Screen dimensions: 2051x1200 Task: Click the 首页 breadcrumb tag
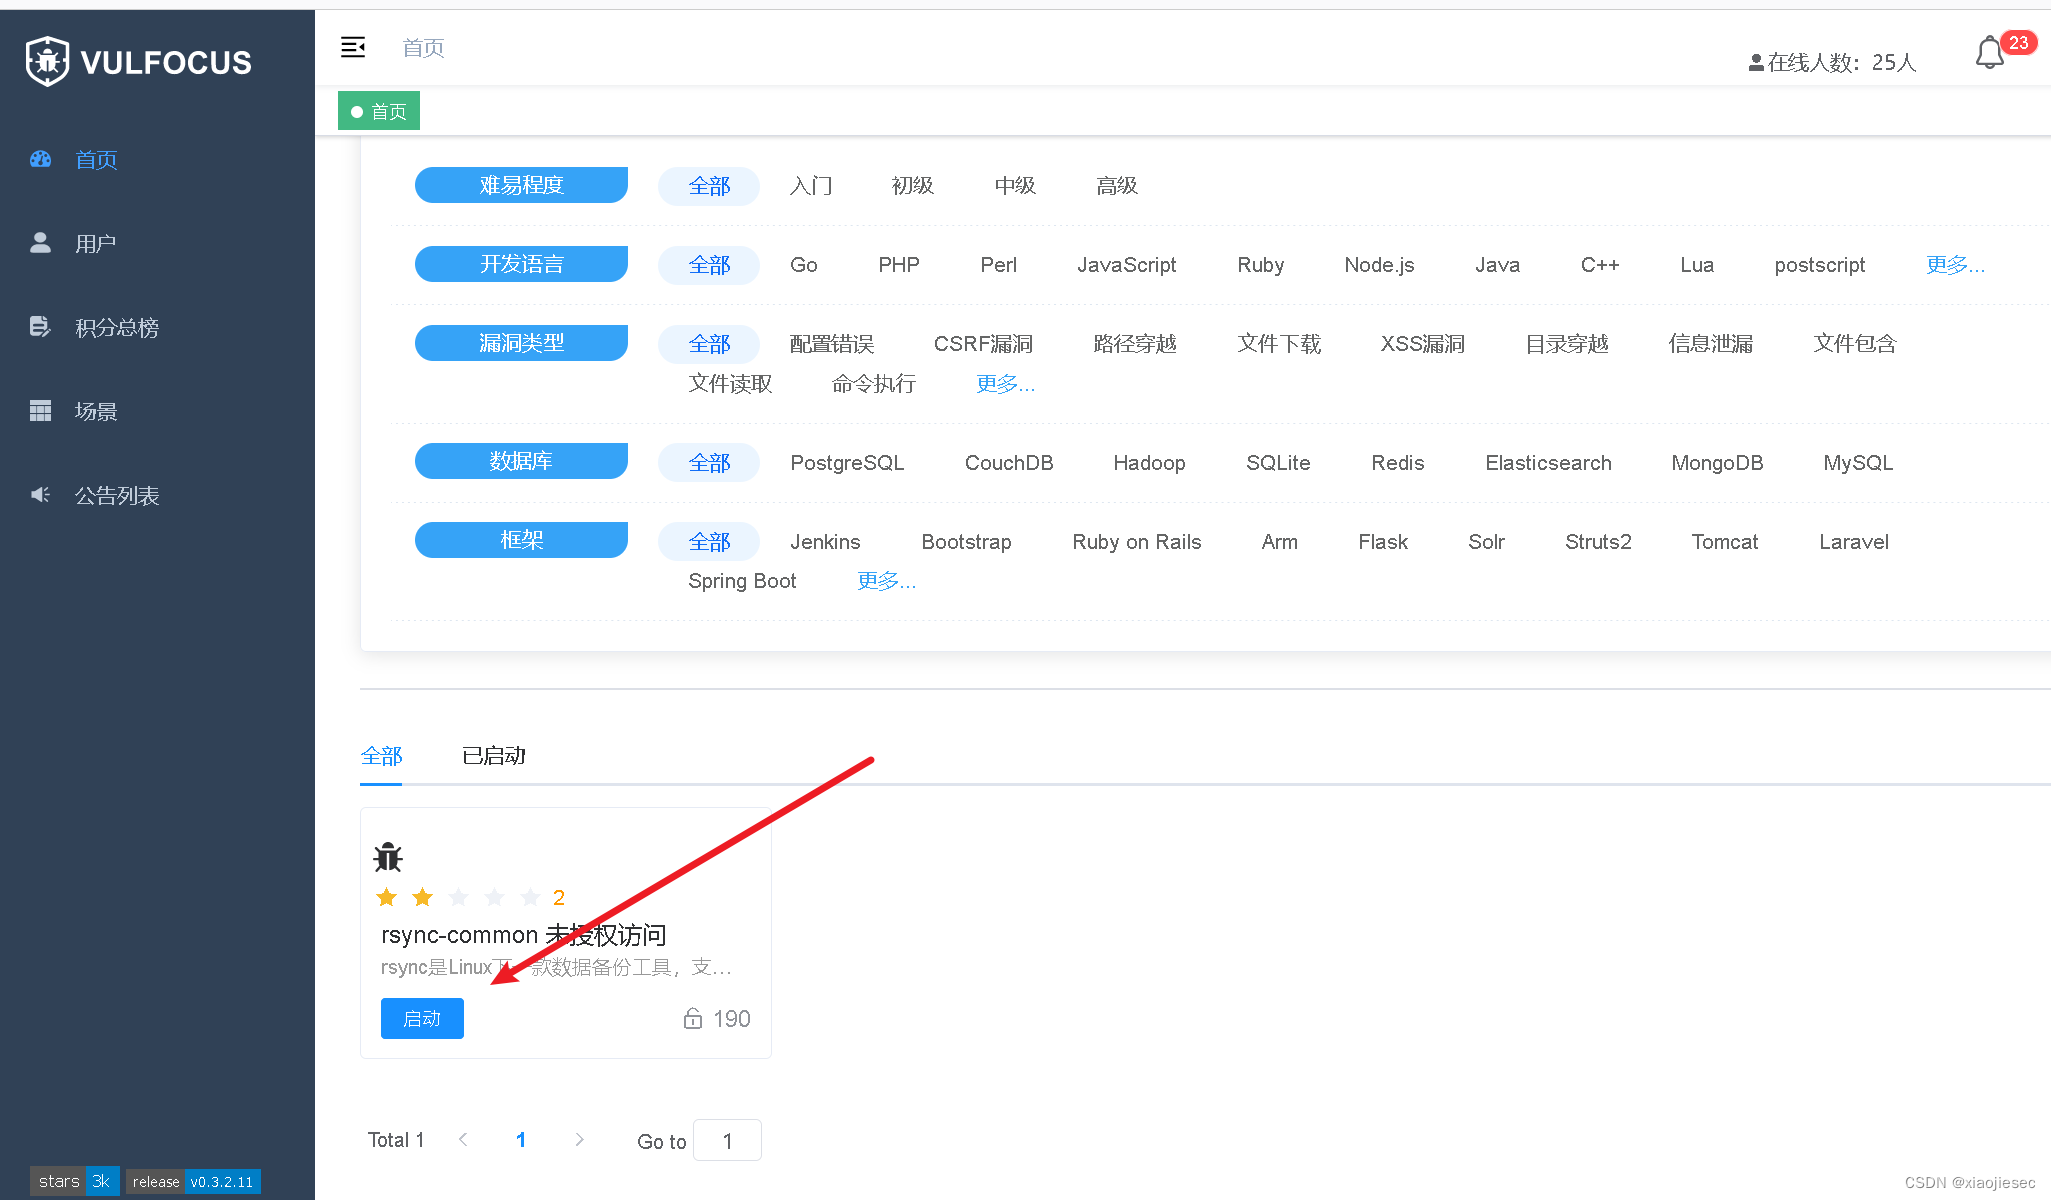378,110
